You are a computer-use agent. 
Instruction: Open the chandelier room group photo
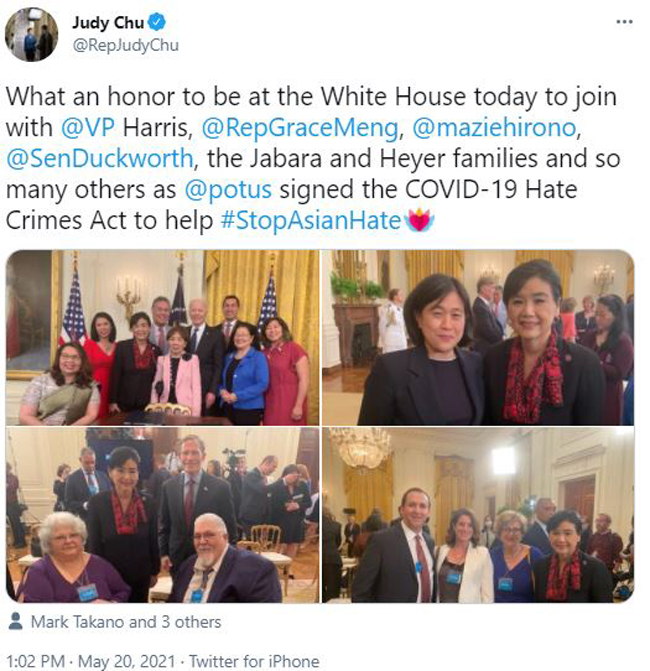coord(478,515)
